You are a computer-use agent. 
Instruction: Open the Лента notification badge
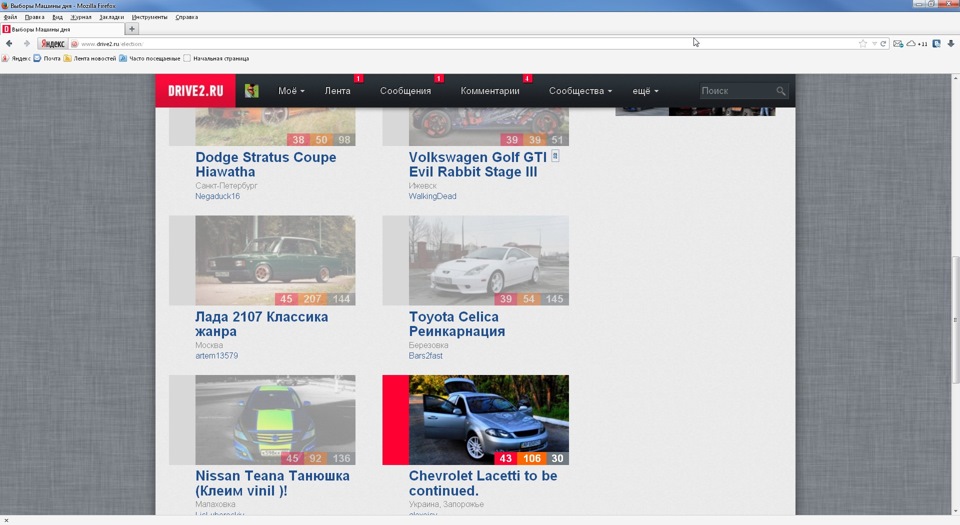coord(359,78)
